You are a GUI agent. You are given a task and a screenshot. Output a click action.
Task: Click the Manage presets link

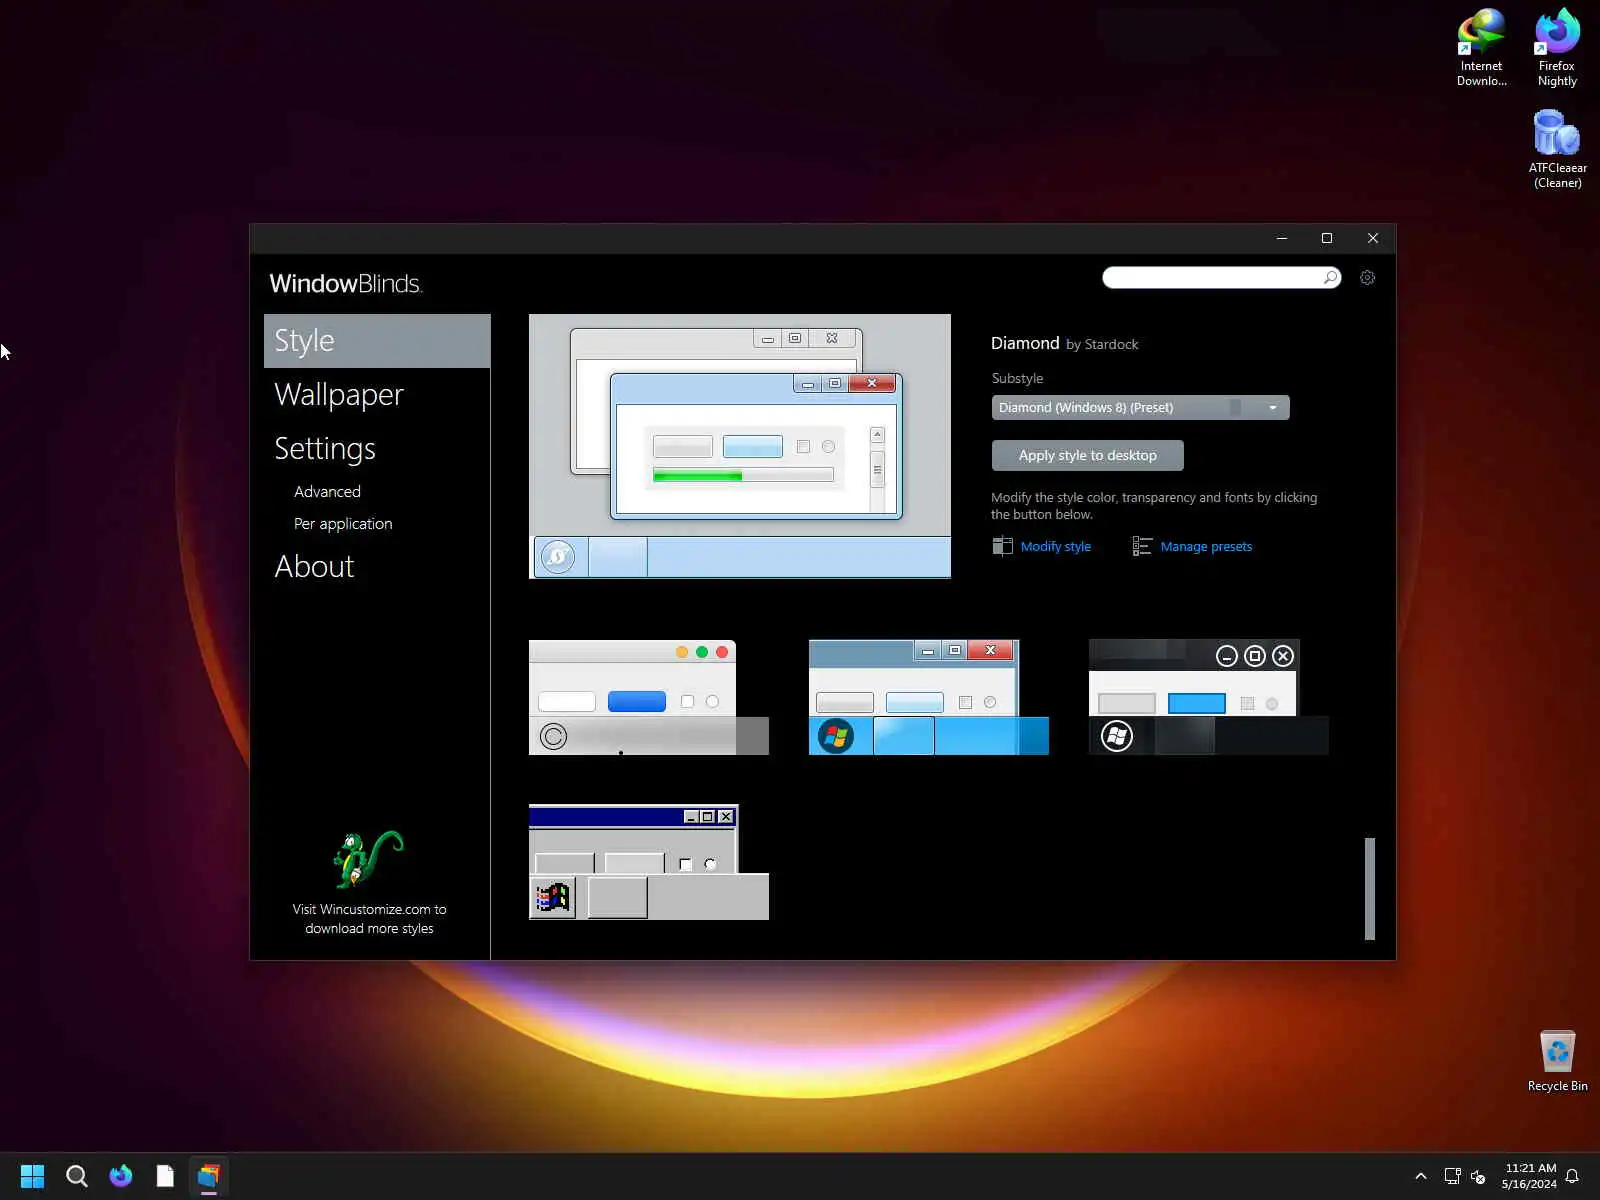[1206, 547]
